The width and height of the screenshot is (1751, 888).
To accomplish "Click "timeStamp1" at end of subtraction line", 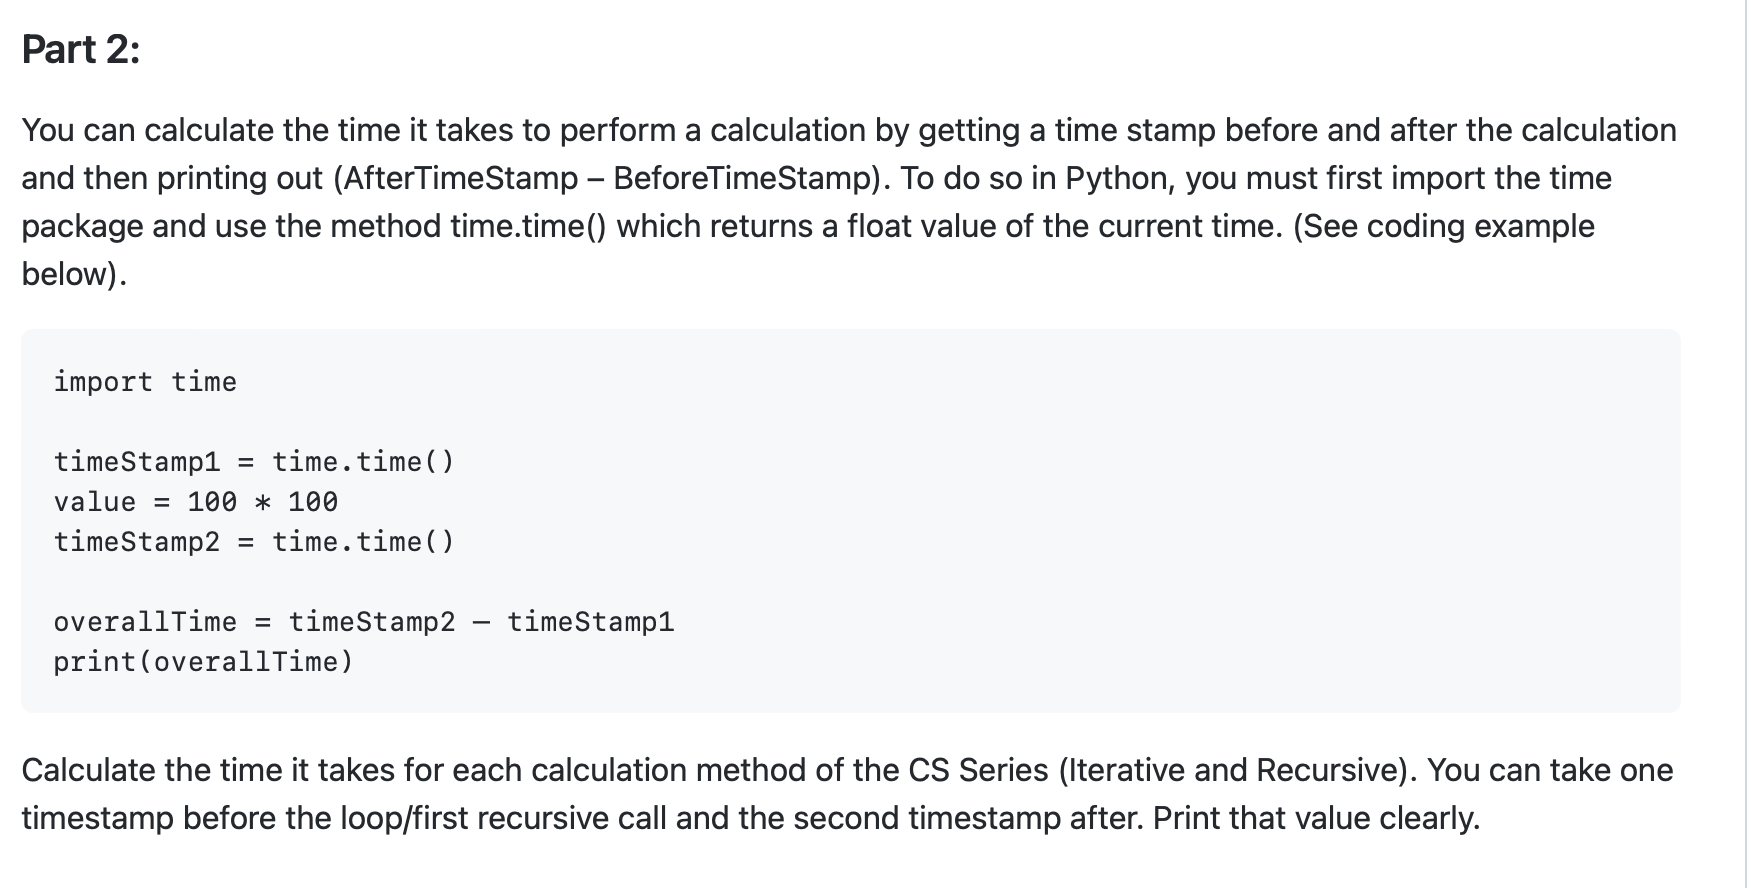I will click(x=591, y=622).
